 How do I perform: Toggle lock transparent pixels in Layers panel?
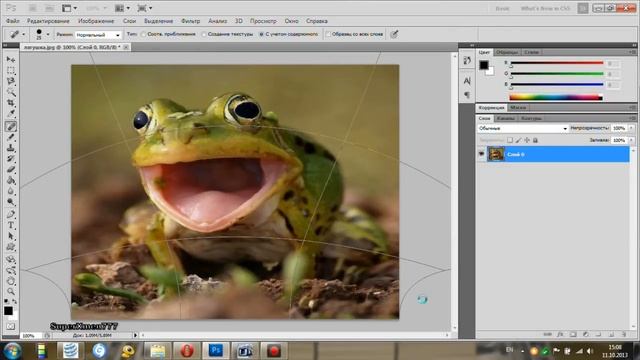(510, 140)
